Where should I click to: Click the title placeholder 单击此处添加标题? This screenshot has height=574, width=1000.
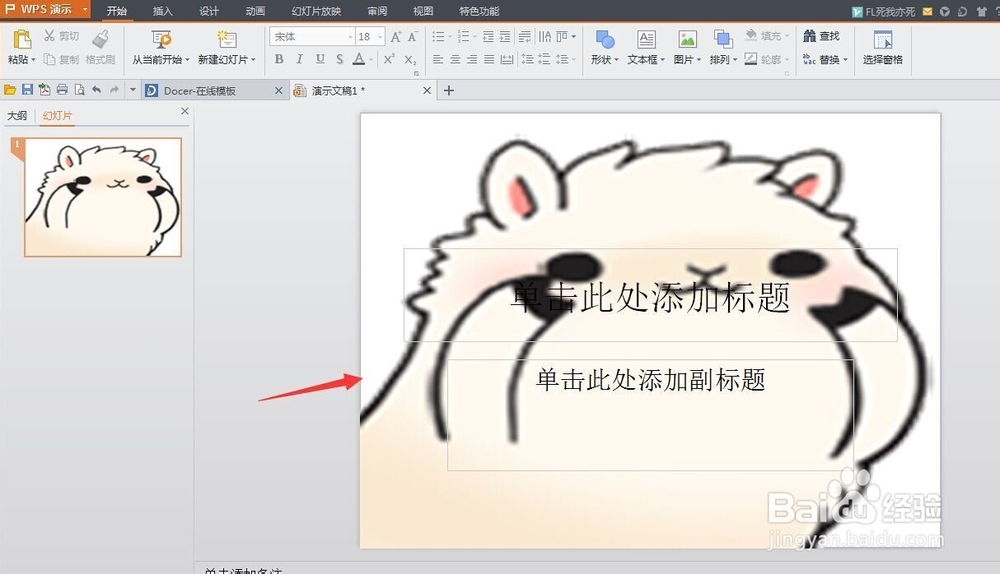pyautogui.click(x=651, y=295)
